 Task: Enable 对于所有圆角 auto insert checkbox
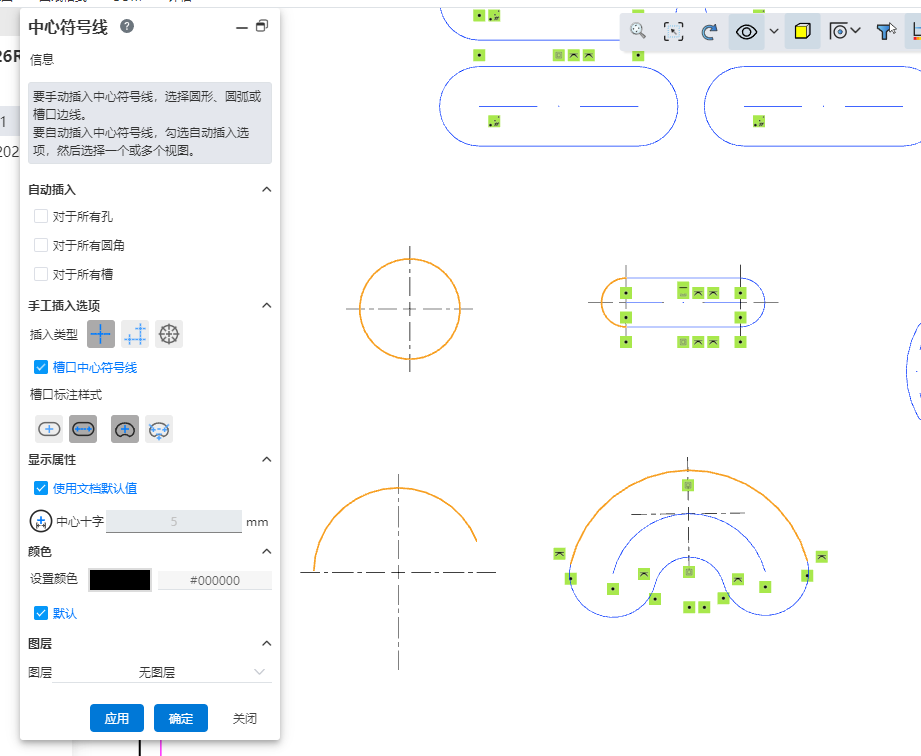pyautogui.click(x=41, y=245)
